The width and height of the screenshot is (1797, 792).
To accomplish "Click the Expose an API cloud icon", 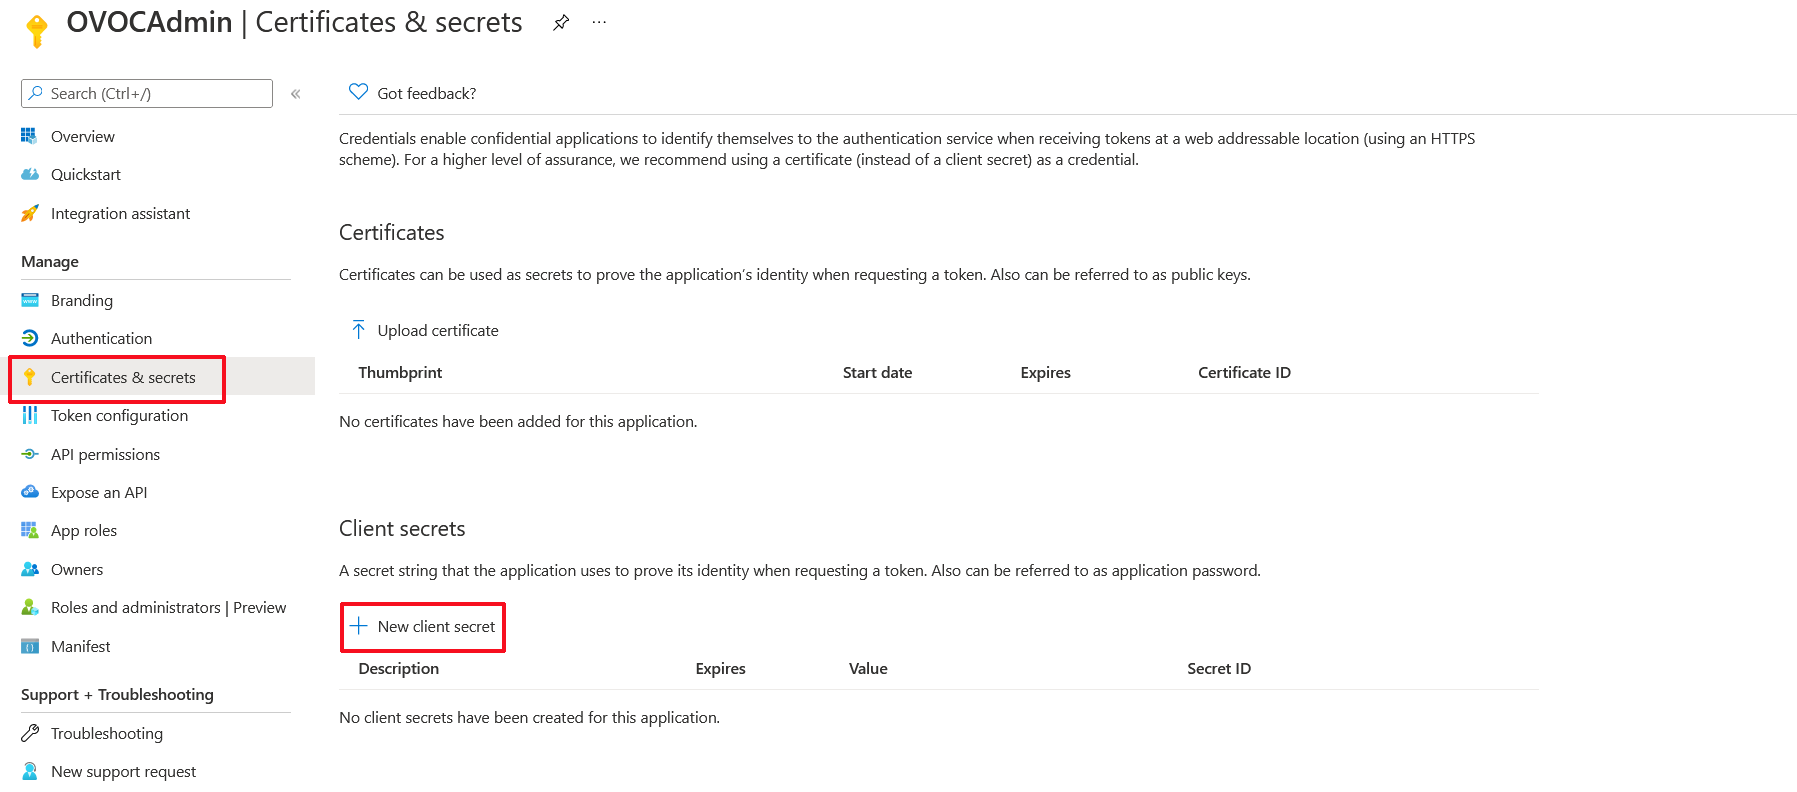I will click(30, 492).
